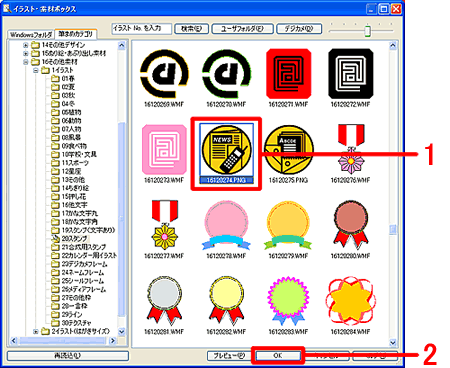Click the thumbnail size slider handle
Image resolution: width=450 pixels, height=368 pixels.
(368, 31)
